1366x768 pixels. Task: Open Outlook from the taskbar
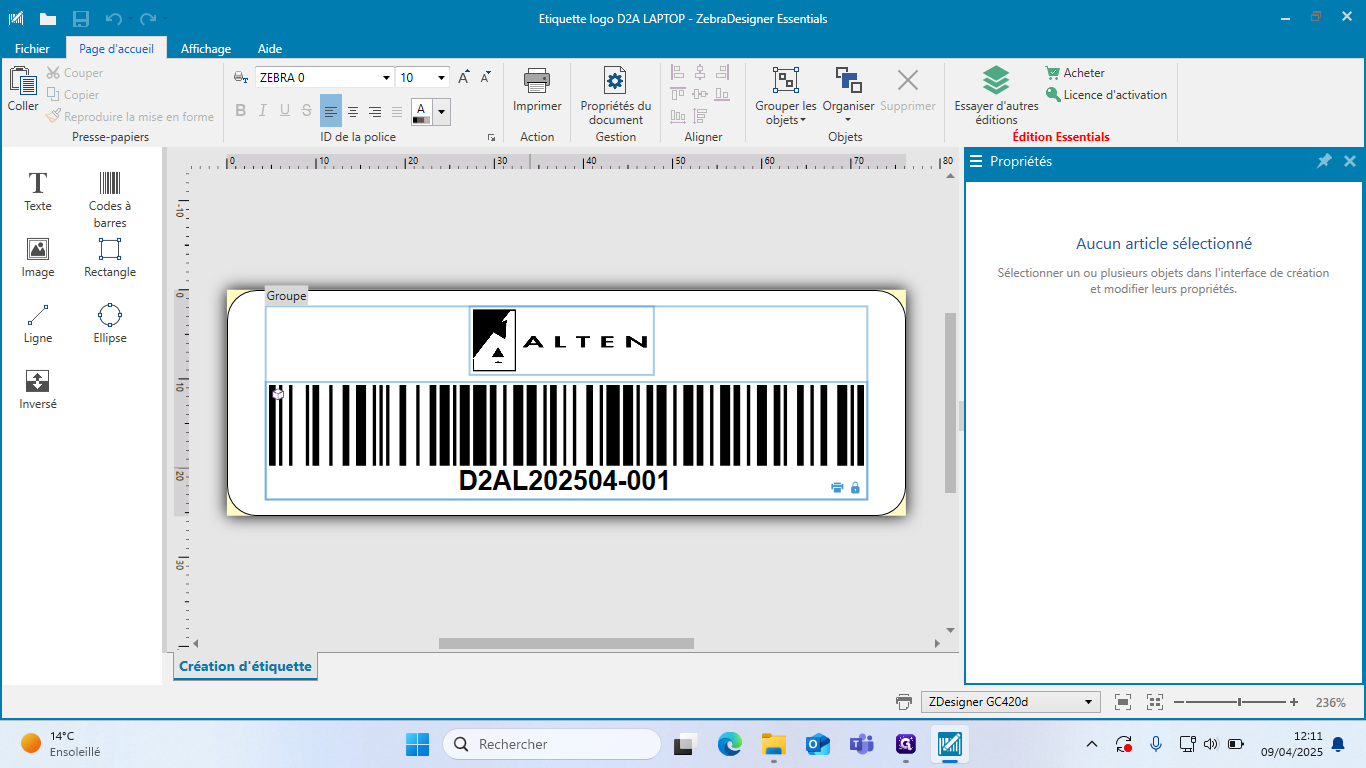pos(818,744)
